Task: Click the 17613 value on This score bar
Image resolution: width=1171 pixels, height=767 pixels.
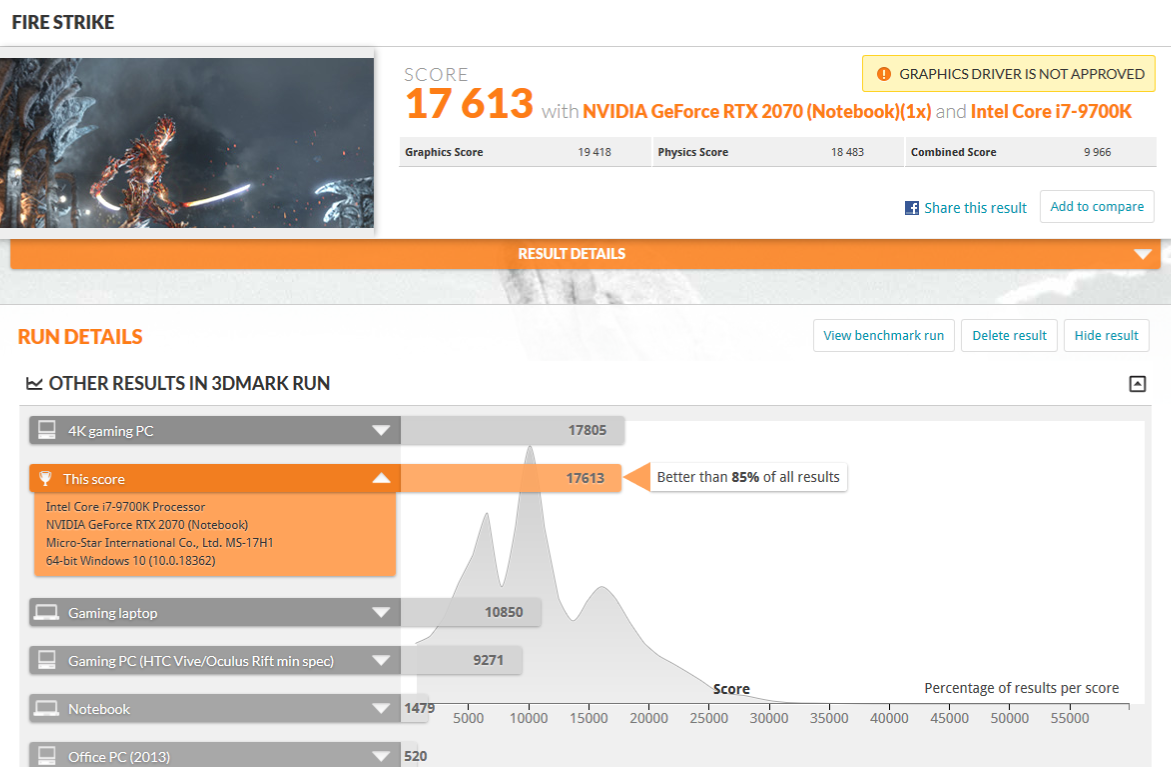Action: click(x=585, y=478)
